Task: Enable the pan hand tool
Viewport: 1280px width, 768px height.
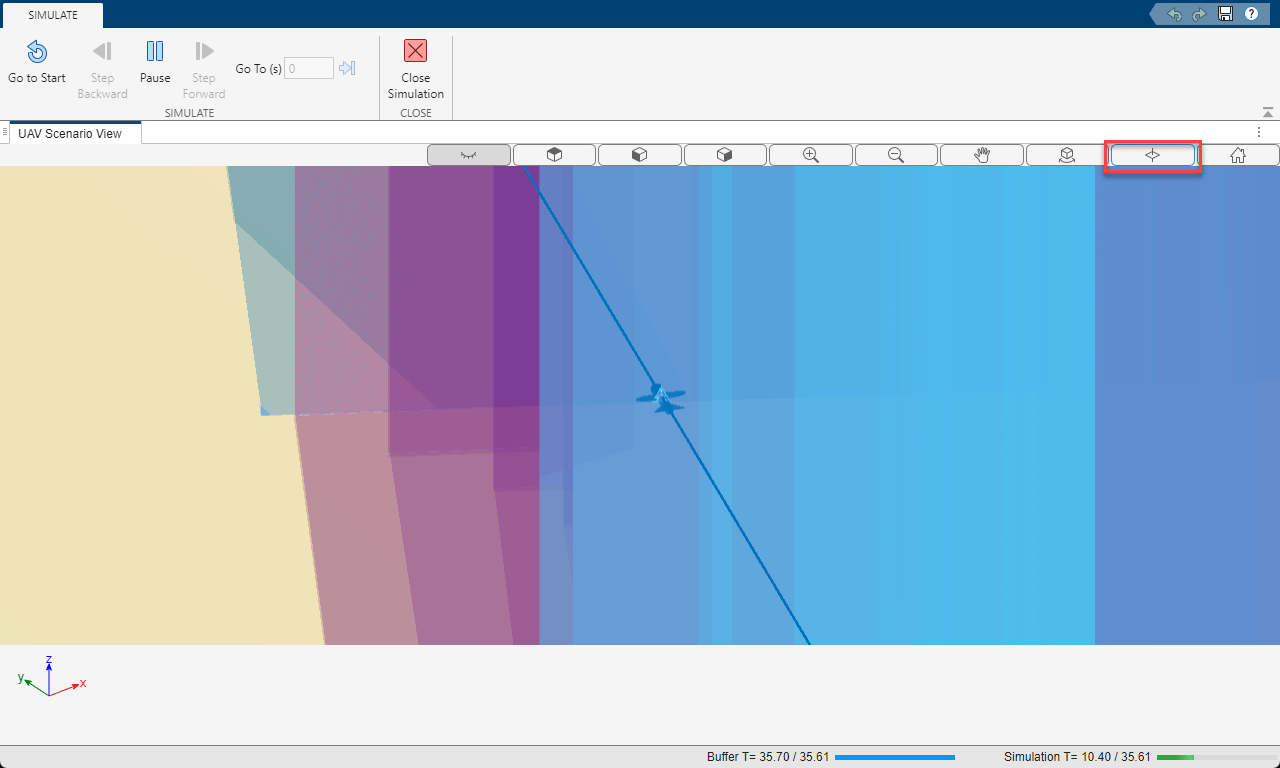Action: (x=982, y=155)
